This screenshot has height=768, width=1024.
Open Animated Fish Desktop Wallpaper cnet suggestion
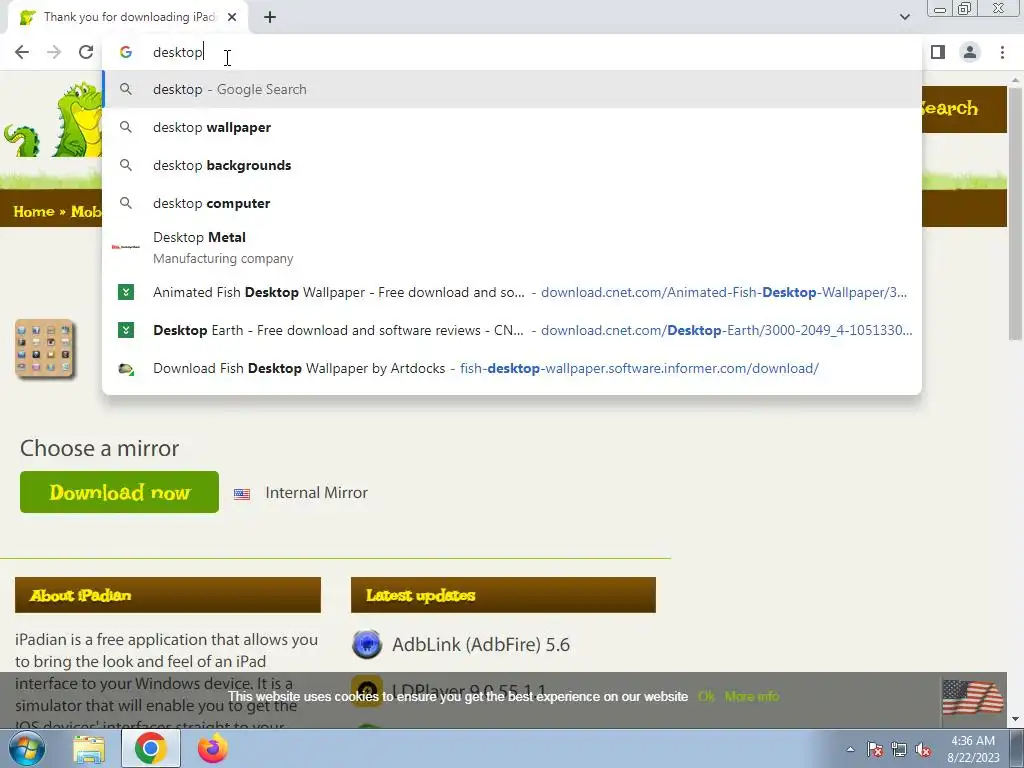coord(512,293)
